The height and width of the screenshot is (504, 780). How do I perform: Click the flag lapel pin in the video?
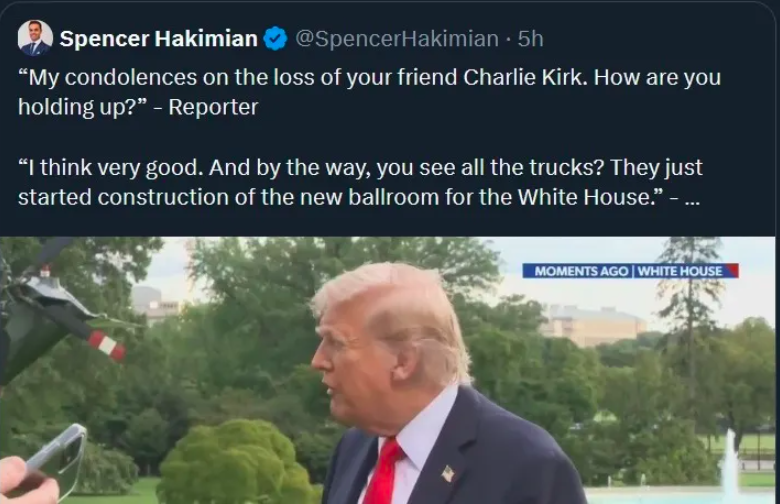[x=447, y=474]
